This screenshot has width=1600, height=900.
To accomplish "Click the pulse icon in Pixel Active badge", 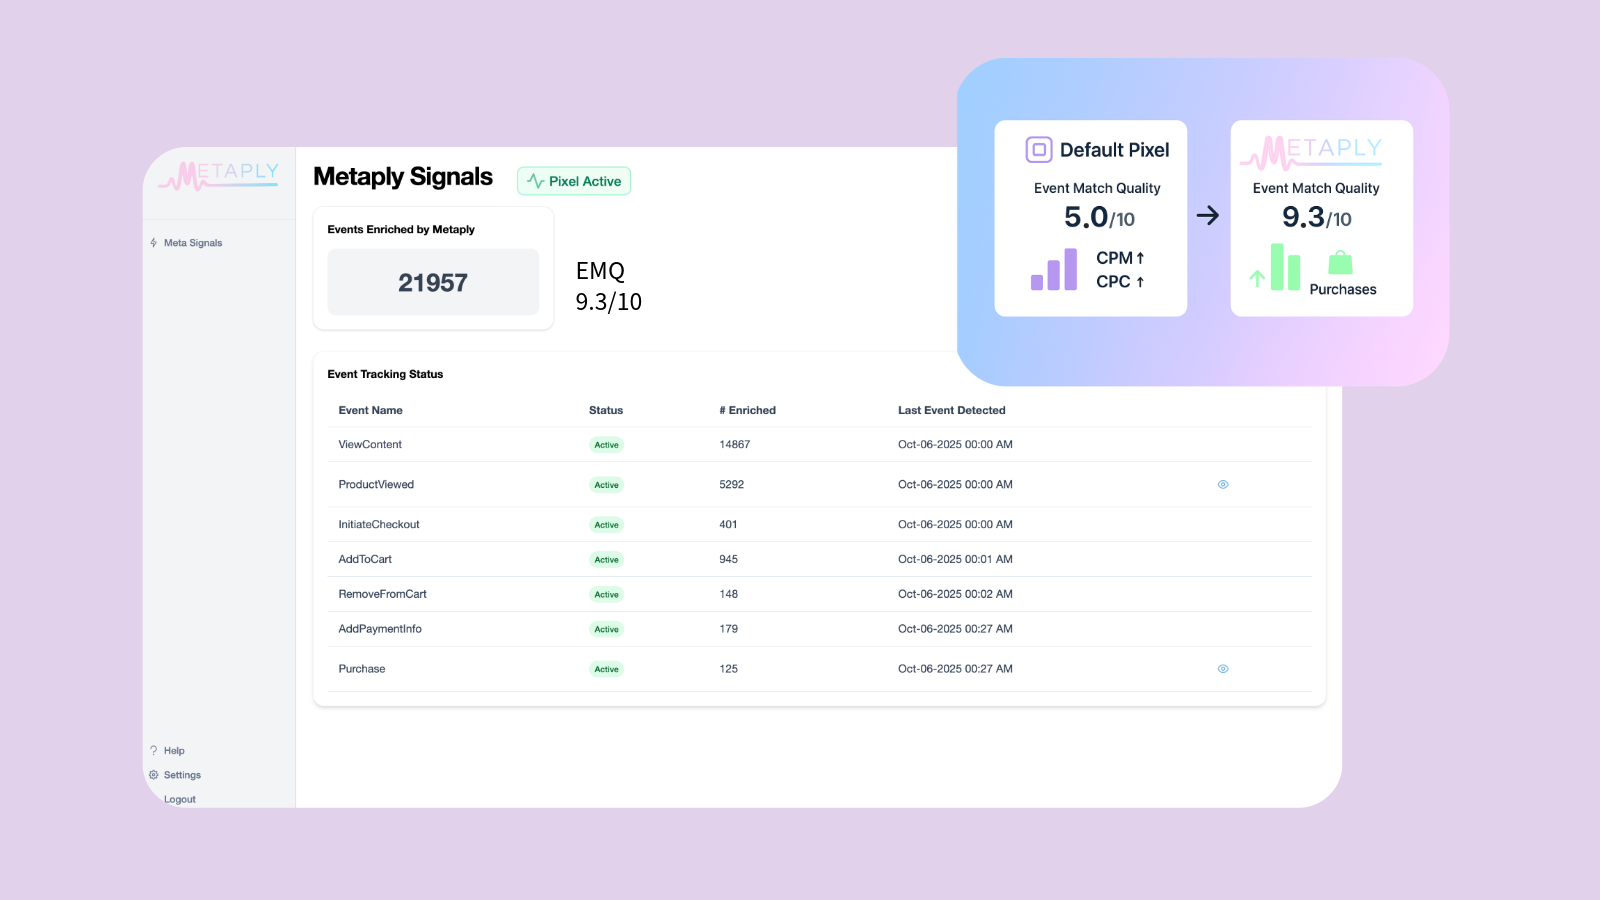I will [536, 181].
